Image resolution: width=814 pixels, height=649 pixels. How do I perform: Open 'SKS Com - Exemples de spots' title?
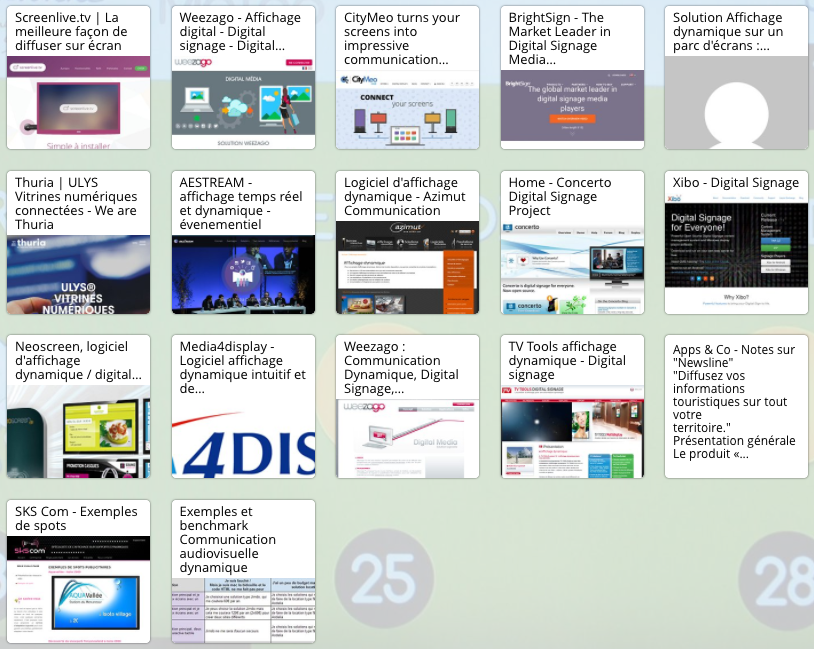tap(76, 519)
